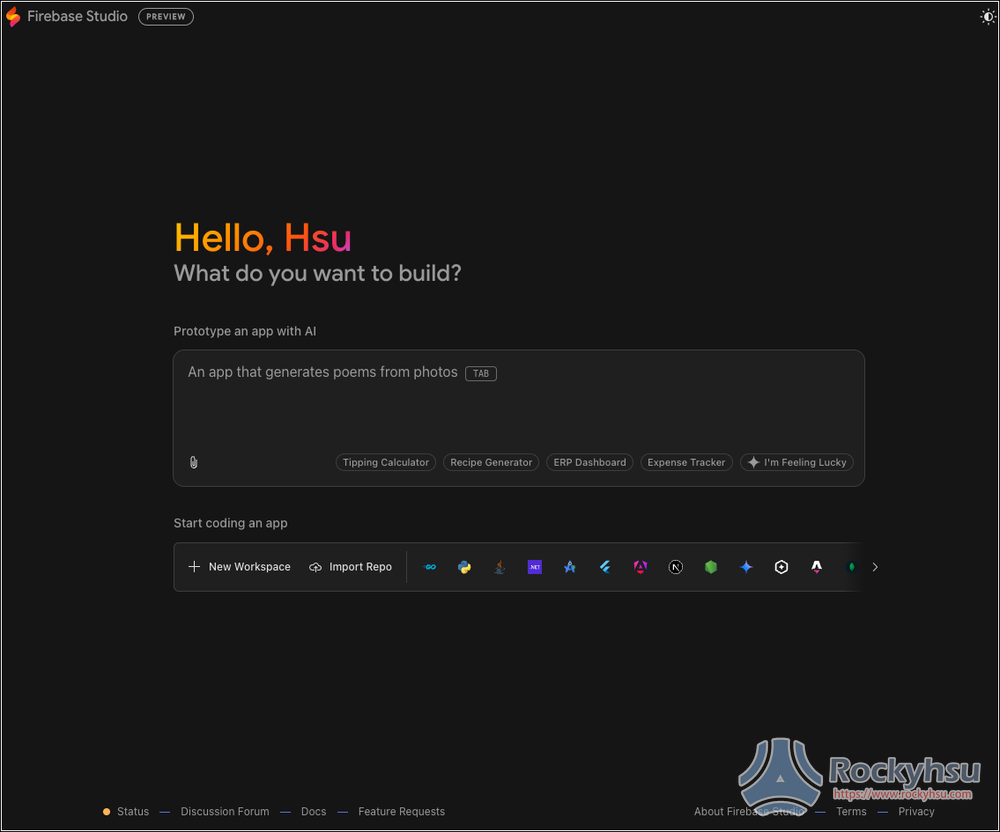Screen dimensions: 1000x832
Task: Select the Node.js green hexagon template
Action: (x=711, y=567)
